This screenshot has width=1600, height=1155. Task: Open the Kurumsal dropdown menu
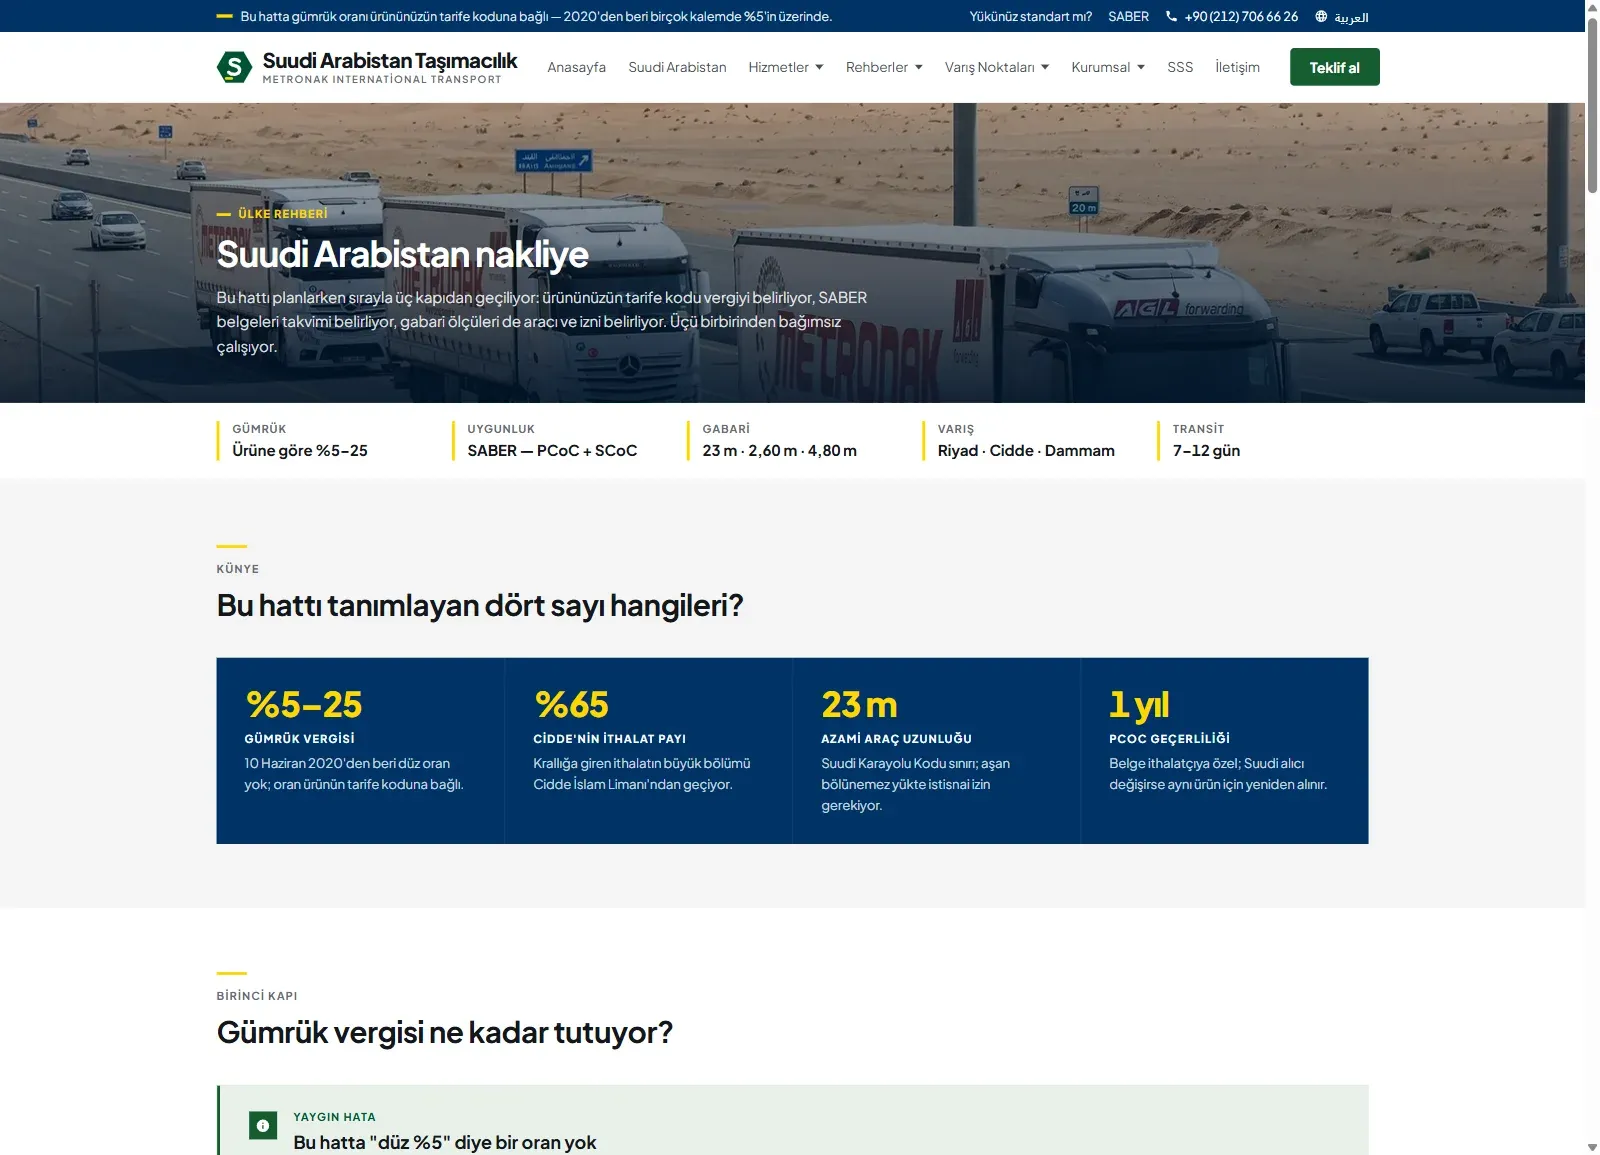[x=1108, y=67]
